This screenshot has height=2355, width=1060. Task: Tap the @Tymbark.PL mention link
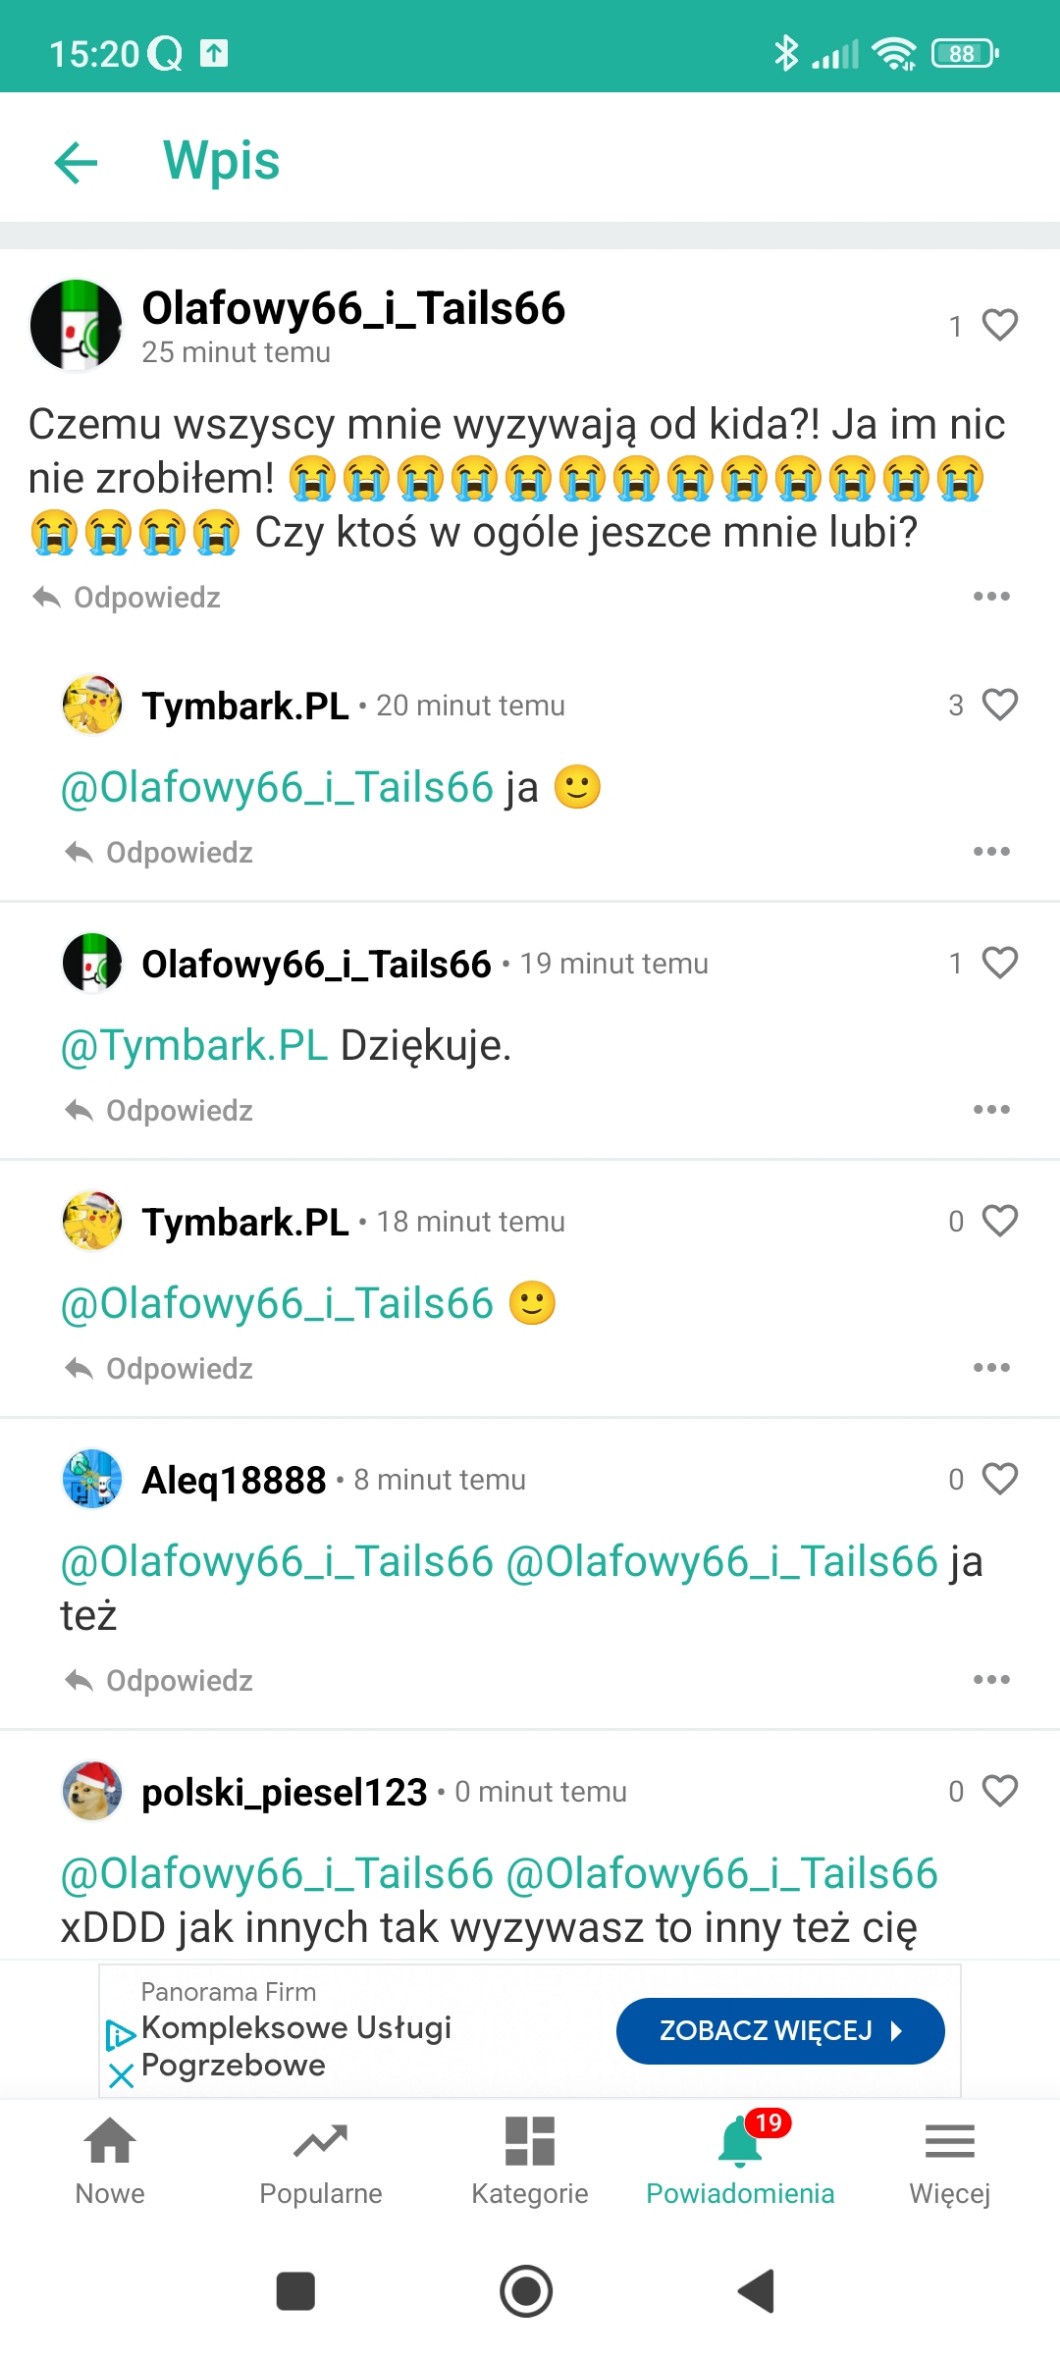tap(194, 1046)
